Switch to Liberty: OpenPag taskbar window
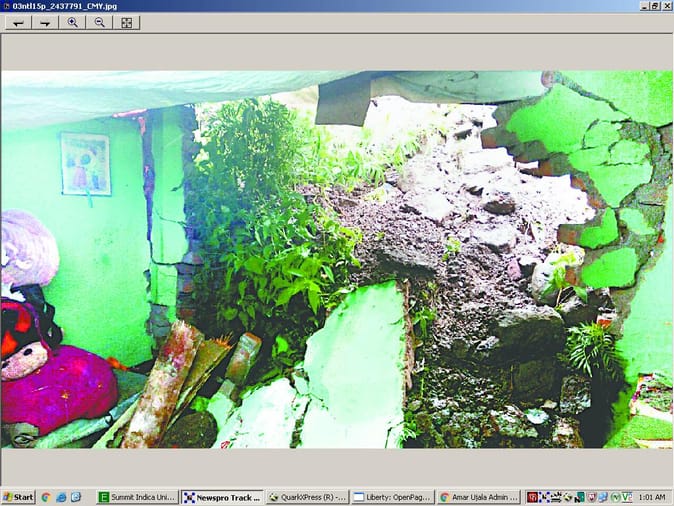Image resolution: width=674 pixels, height=506 pixels. click(392, 497)
